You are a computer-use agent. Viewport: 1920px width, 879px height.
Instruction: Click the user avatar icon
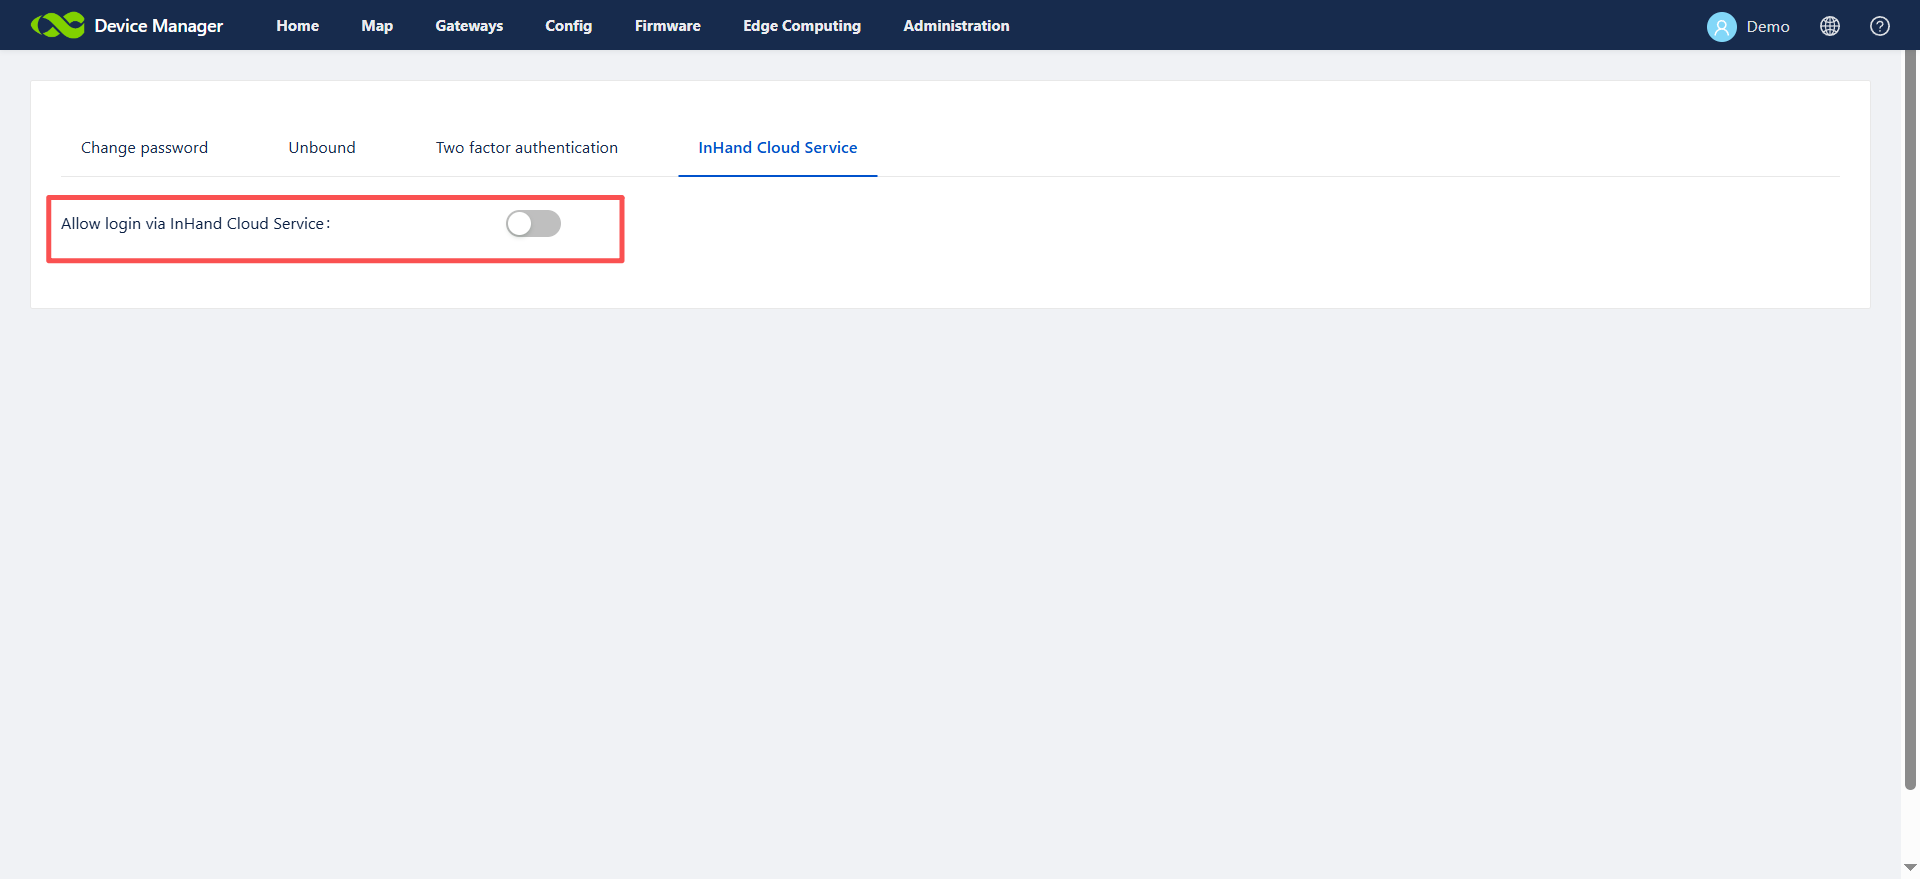[x=1721, y=27]
